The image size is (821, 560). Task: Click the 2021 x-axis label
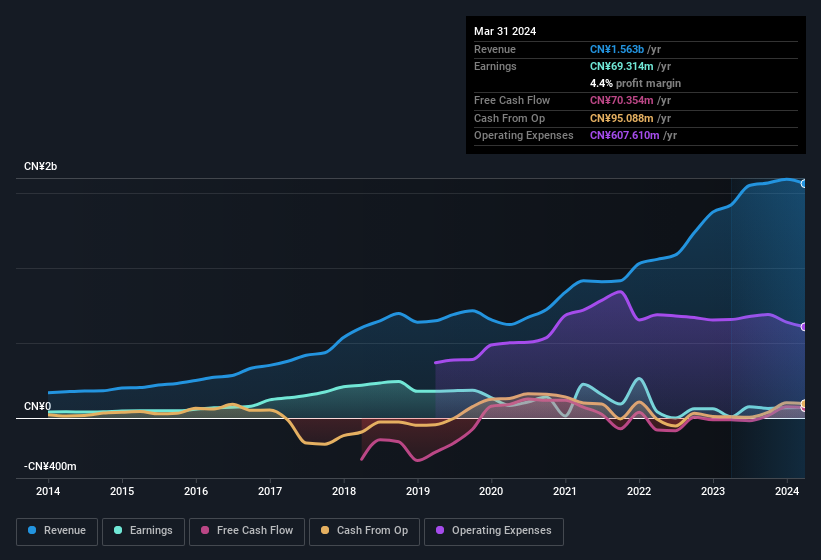565,491
